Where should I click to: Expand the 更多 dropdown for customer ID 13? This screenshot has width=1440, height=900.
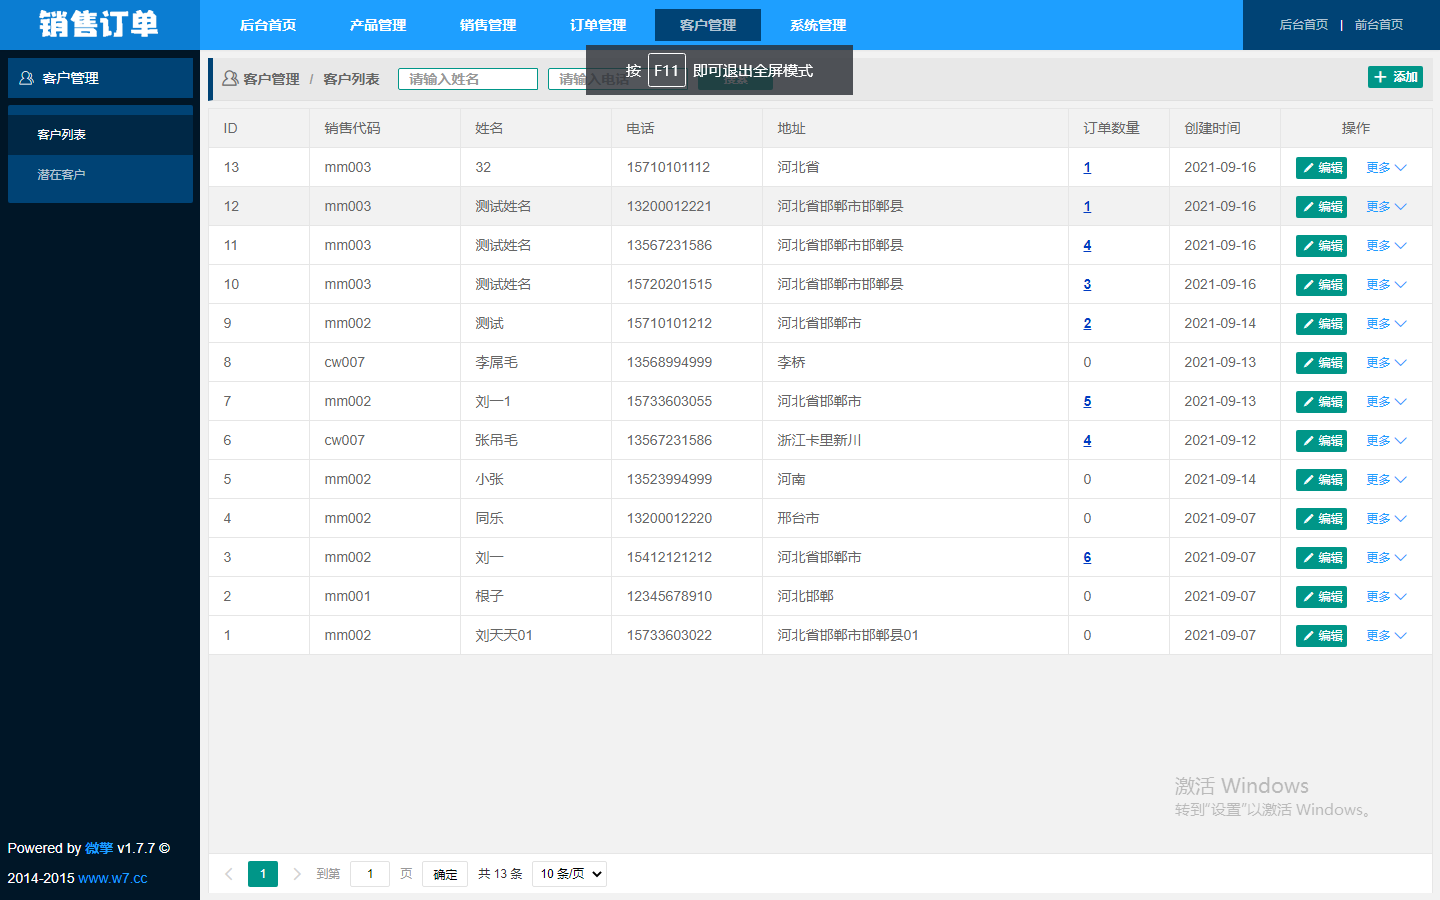[x=1385, y=167]
